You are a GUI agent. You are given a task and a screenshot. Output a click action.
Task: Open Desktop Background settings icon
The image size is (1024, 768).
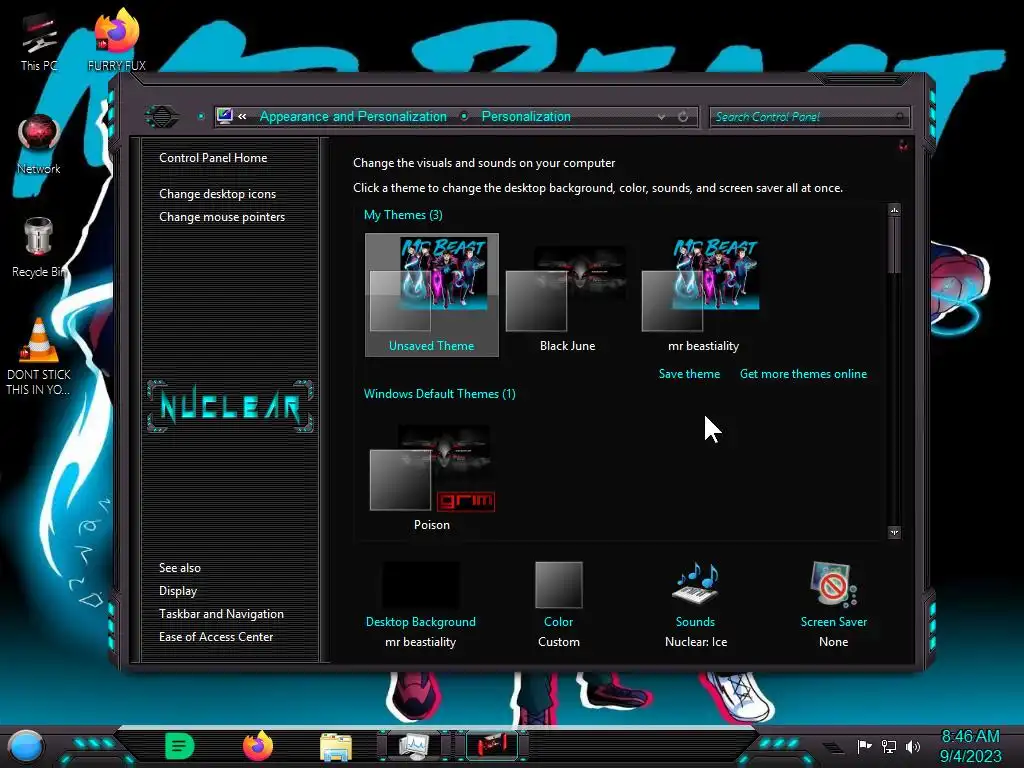[x=421, y=585]
